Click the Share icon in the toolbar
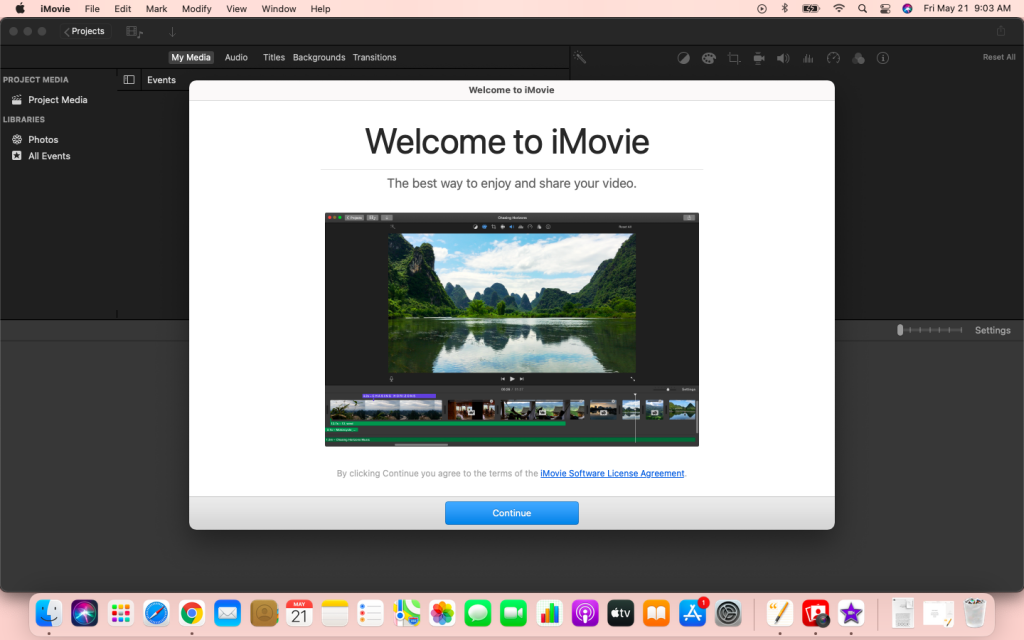 click(1000, 31)
